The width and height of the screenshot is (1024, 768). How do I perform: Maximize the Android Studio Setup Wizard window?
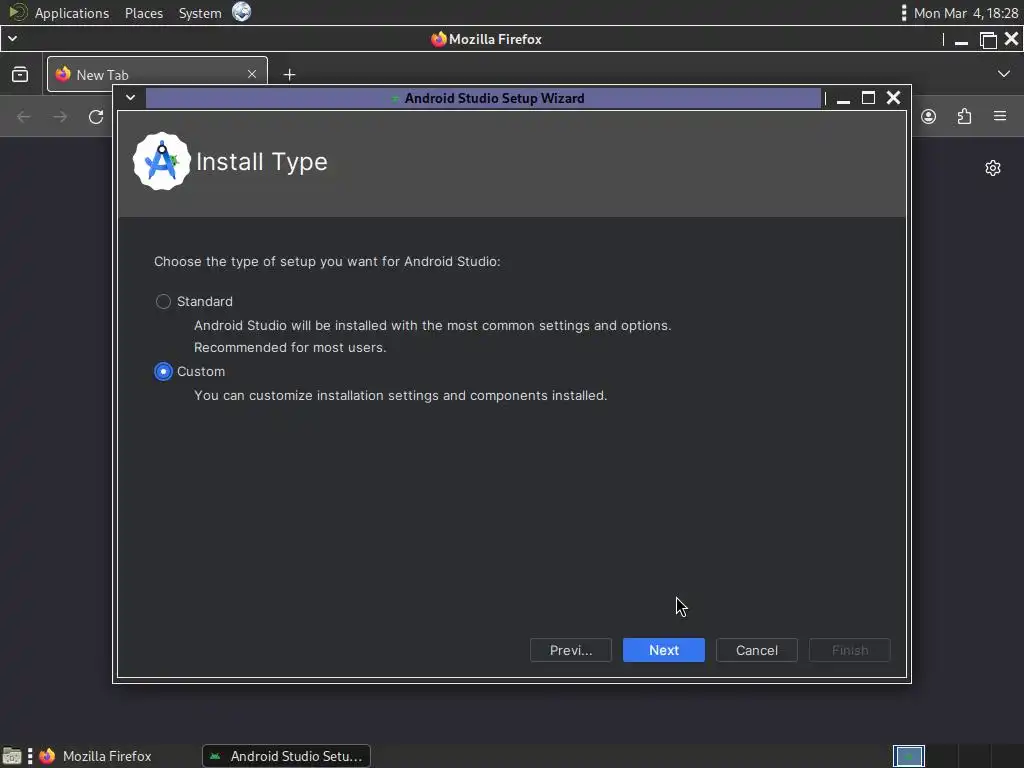(868, 98)
